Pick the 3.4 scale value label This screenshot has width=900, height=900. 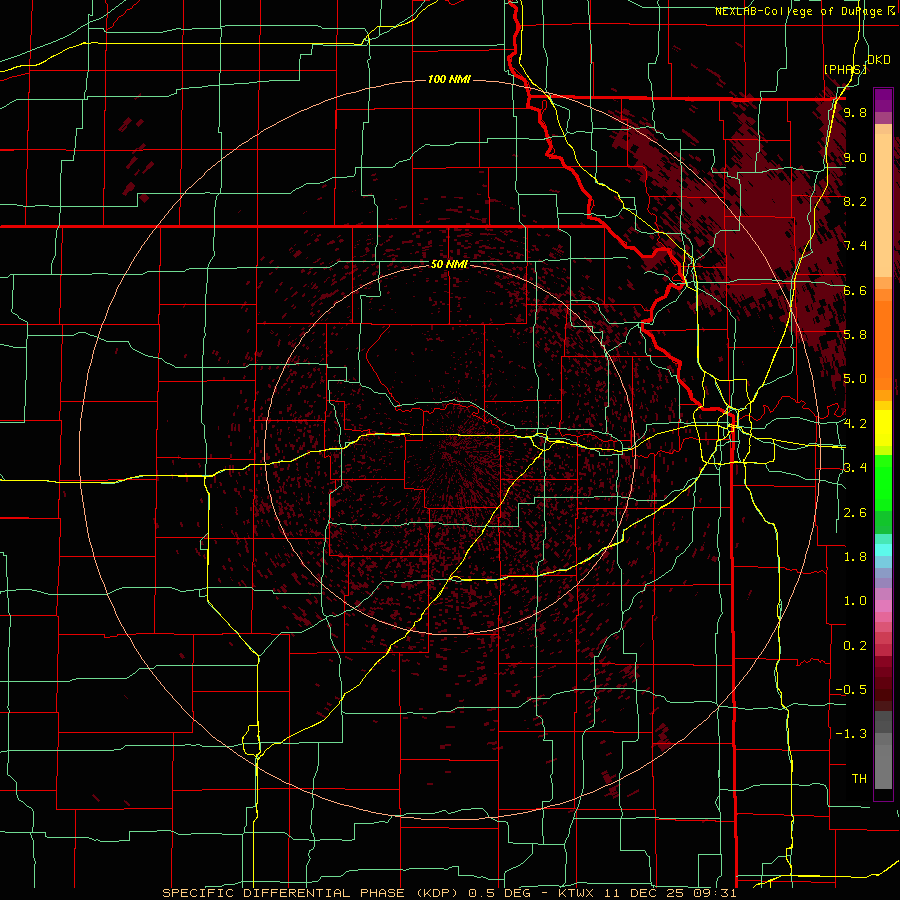click(x=855, y=468)
